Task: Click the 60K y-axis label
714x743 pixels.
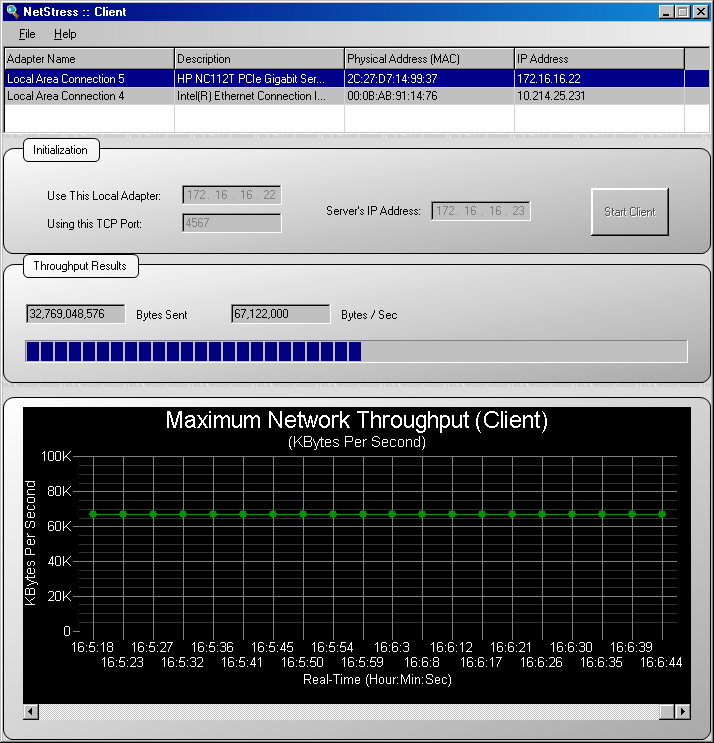Action: pyautogui.click(x=59, y=526)
